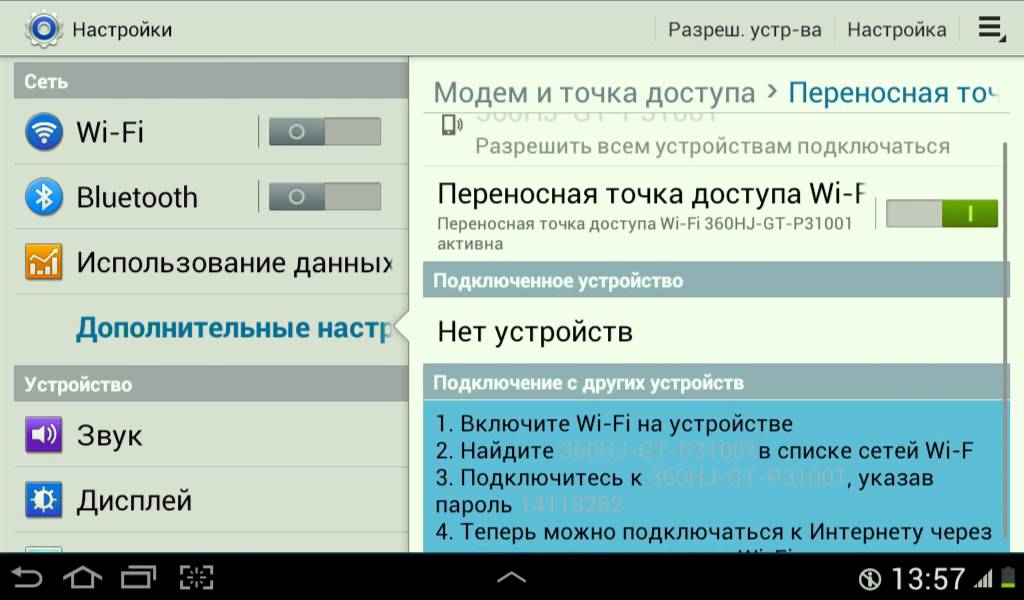This screenshot has width=1024, height=600.
Task: Tap instruction step 4 about Internet connection
Action: 713,532
